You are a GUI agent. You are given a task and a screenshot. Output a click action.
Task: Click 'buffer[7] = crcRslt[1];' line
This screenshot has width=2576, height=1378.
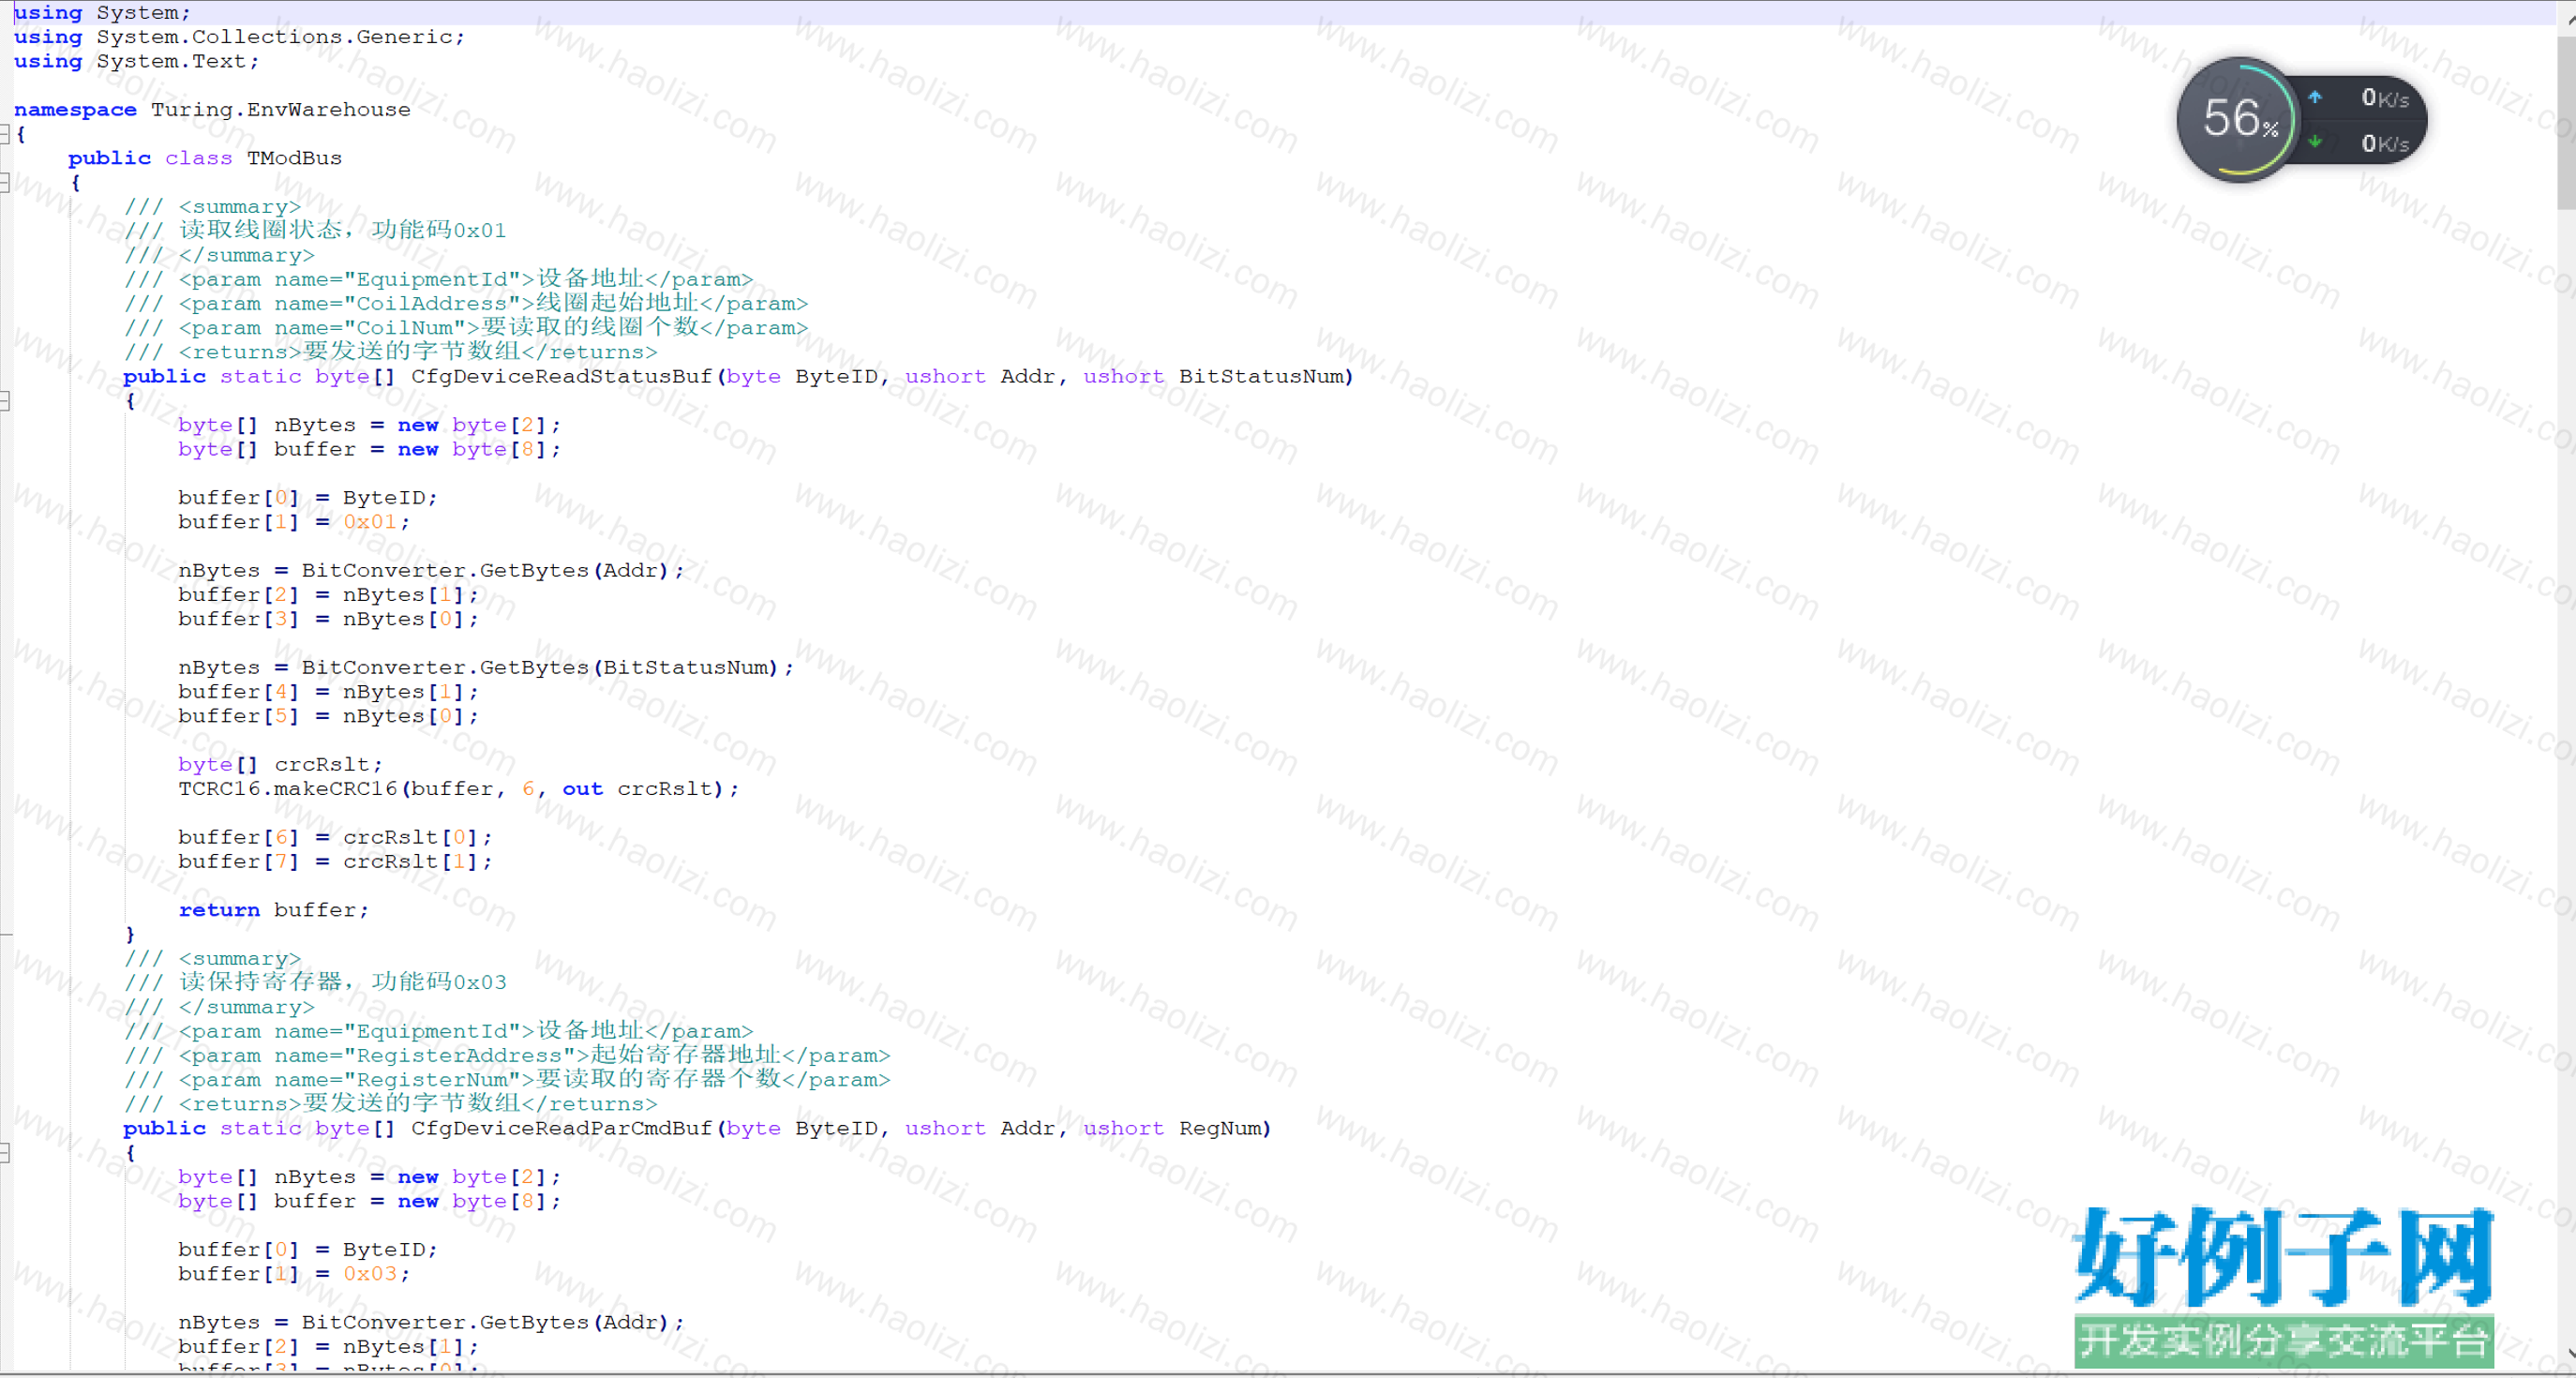click(x=336, y=862)
